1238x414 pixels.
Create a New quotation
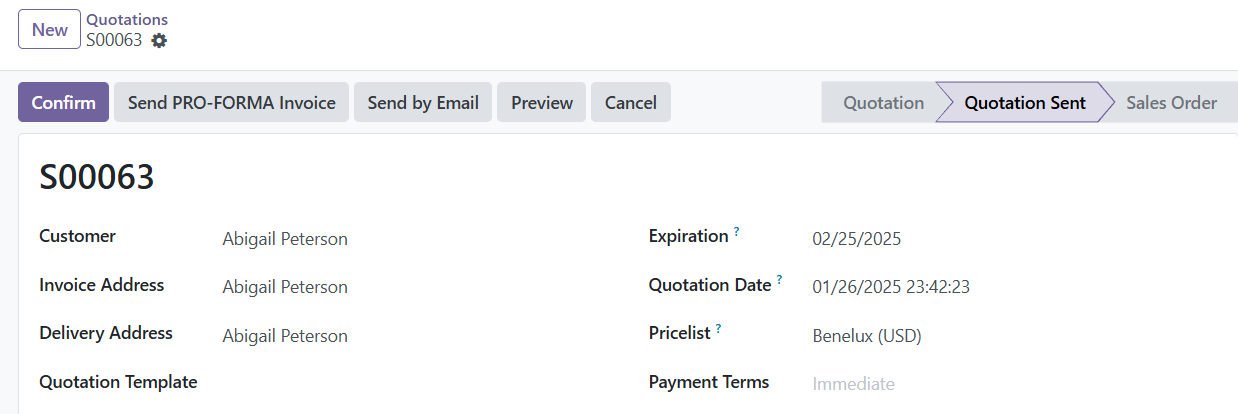50,29
